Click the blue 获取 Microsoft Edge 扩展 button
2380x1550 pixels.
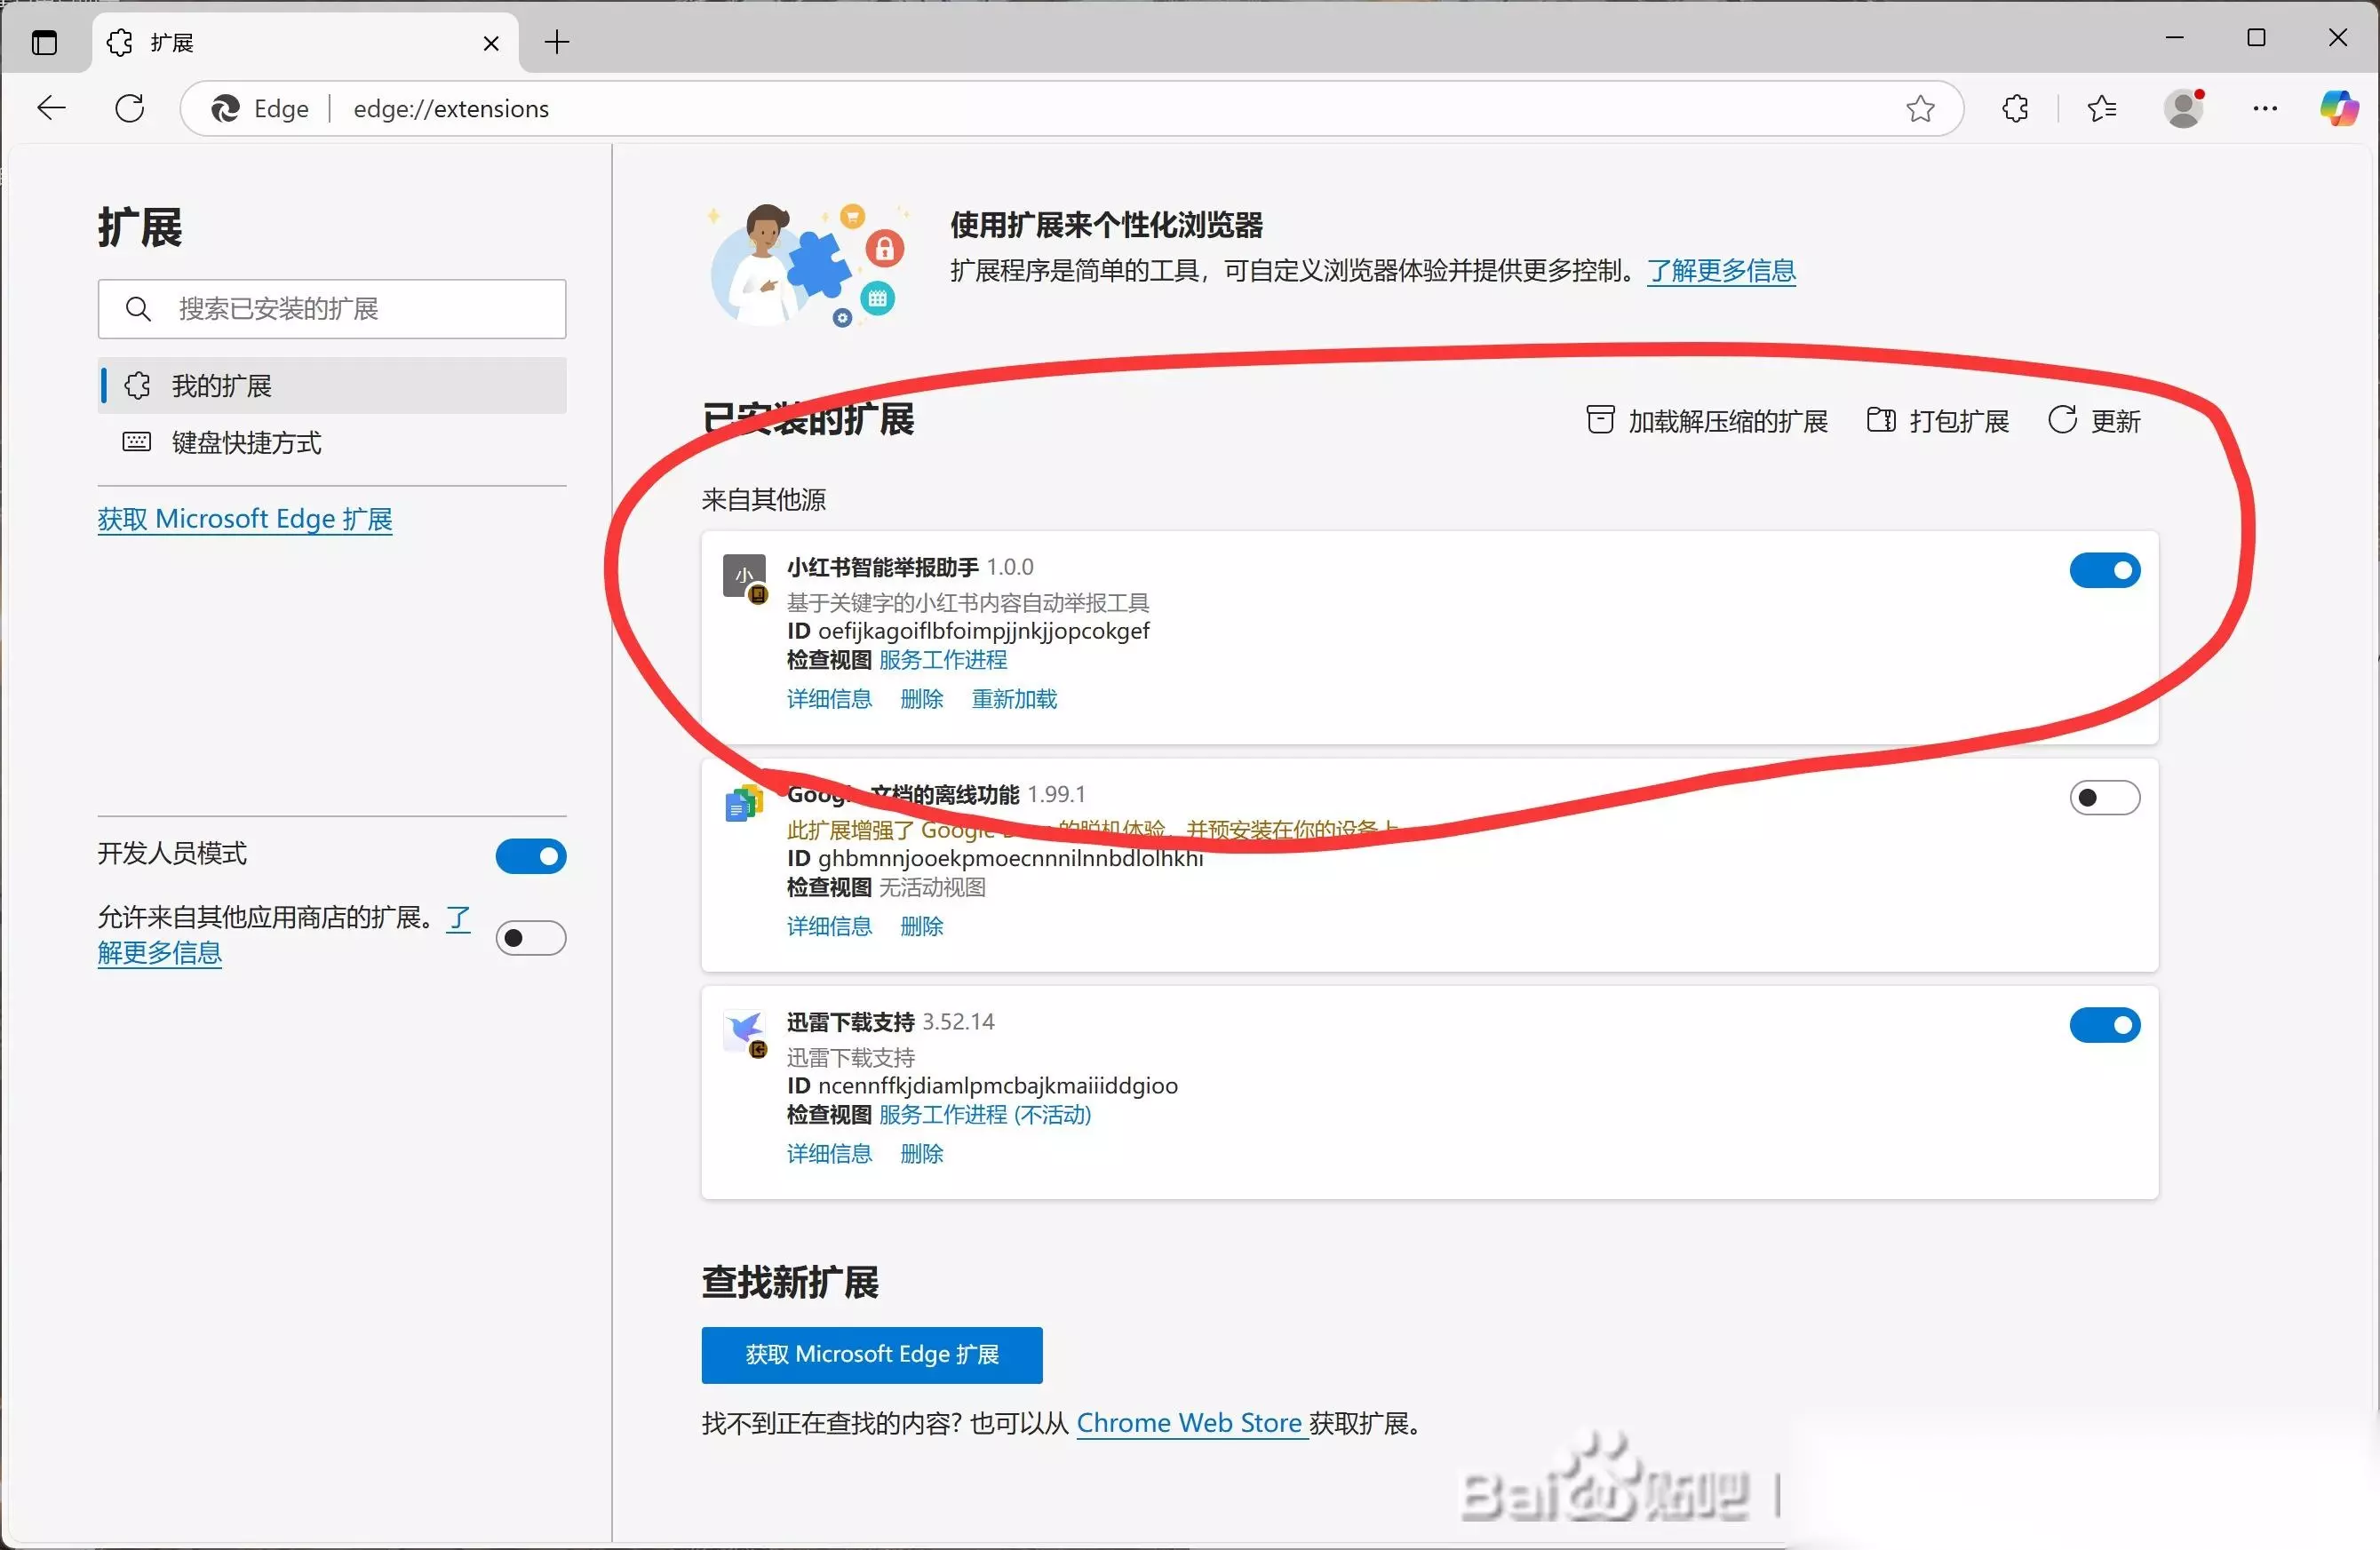click(x=872, y=1355)
